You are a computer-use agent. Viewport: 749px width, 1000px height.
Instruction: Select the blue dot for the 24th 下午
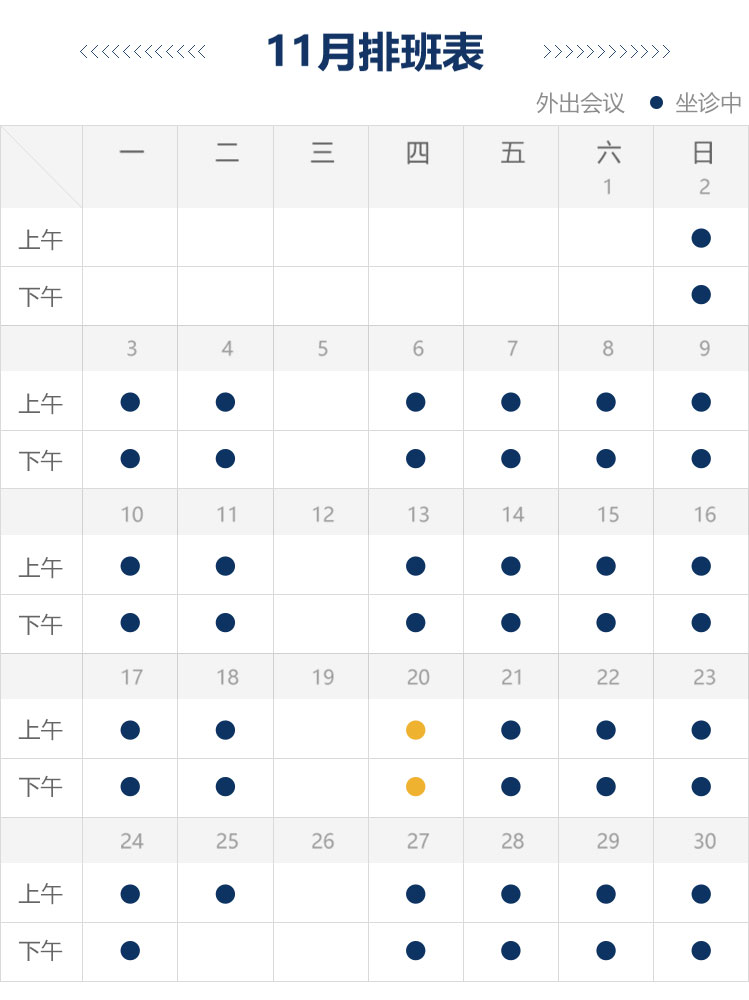click(130, 951)
